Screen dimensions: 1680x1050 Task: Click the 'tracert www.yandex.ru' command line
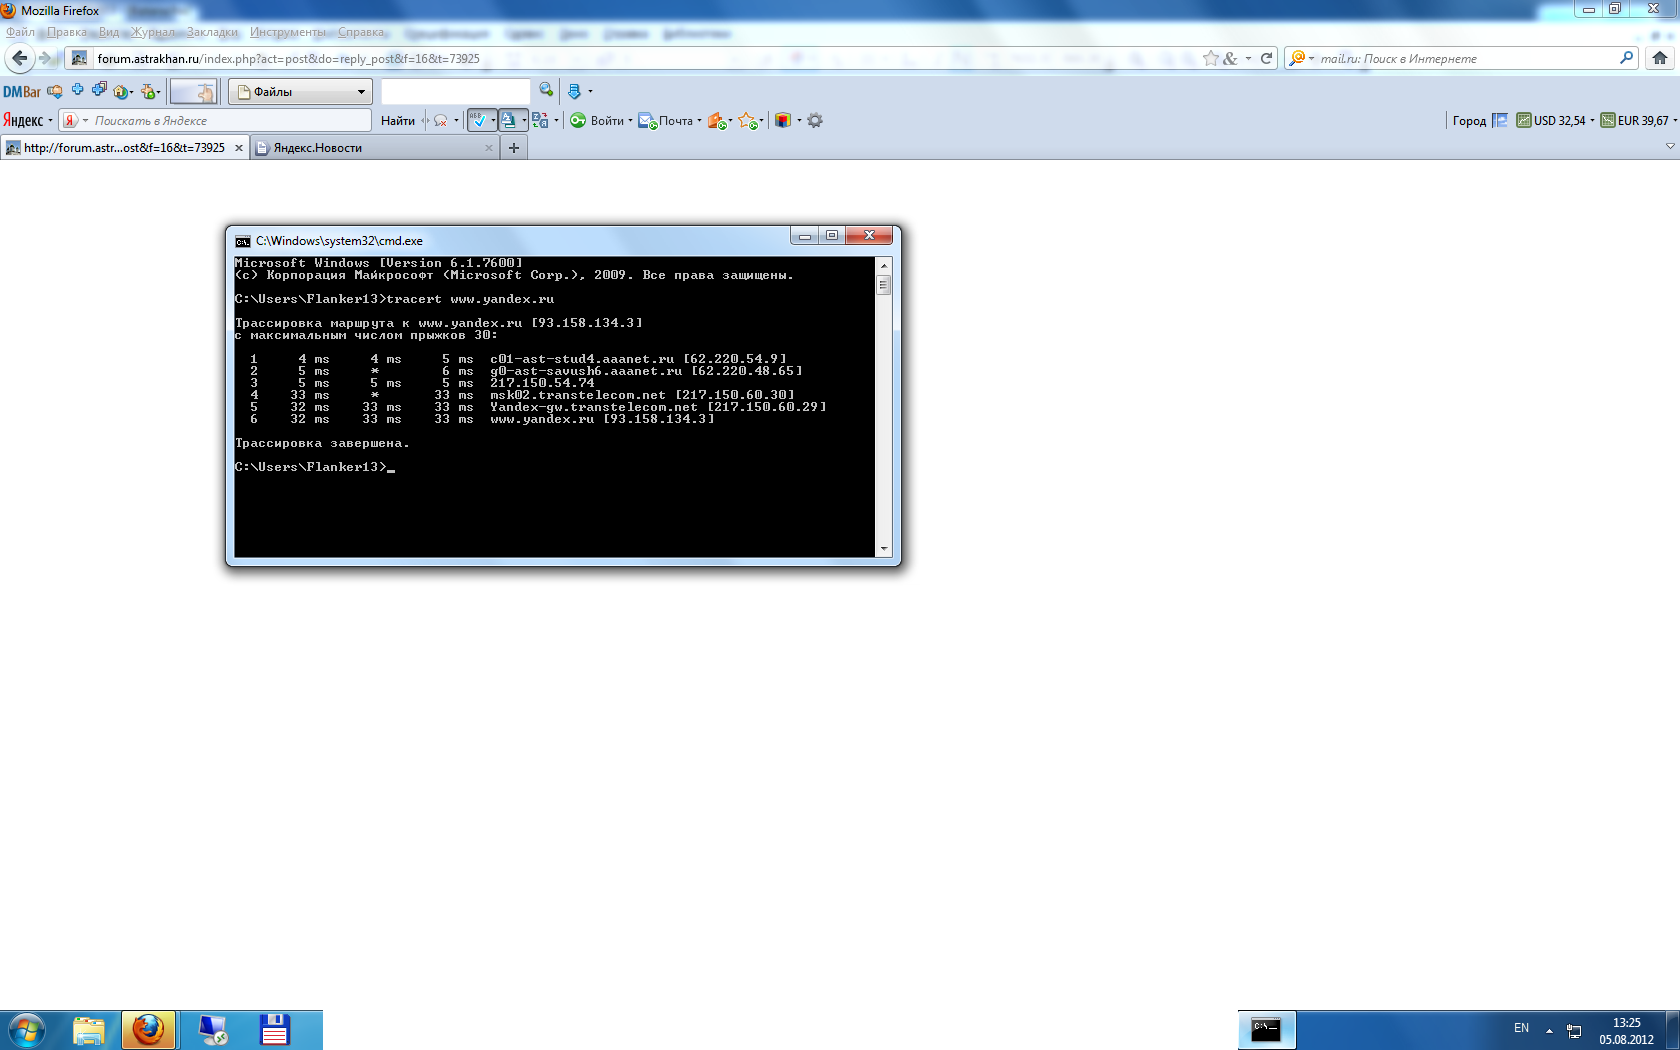470,299
